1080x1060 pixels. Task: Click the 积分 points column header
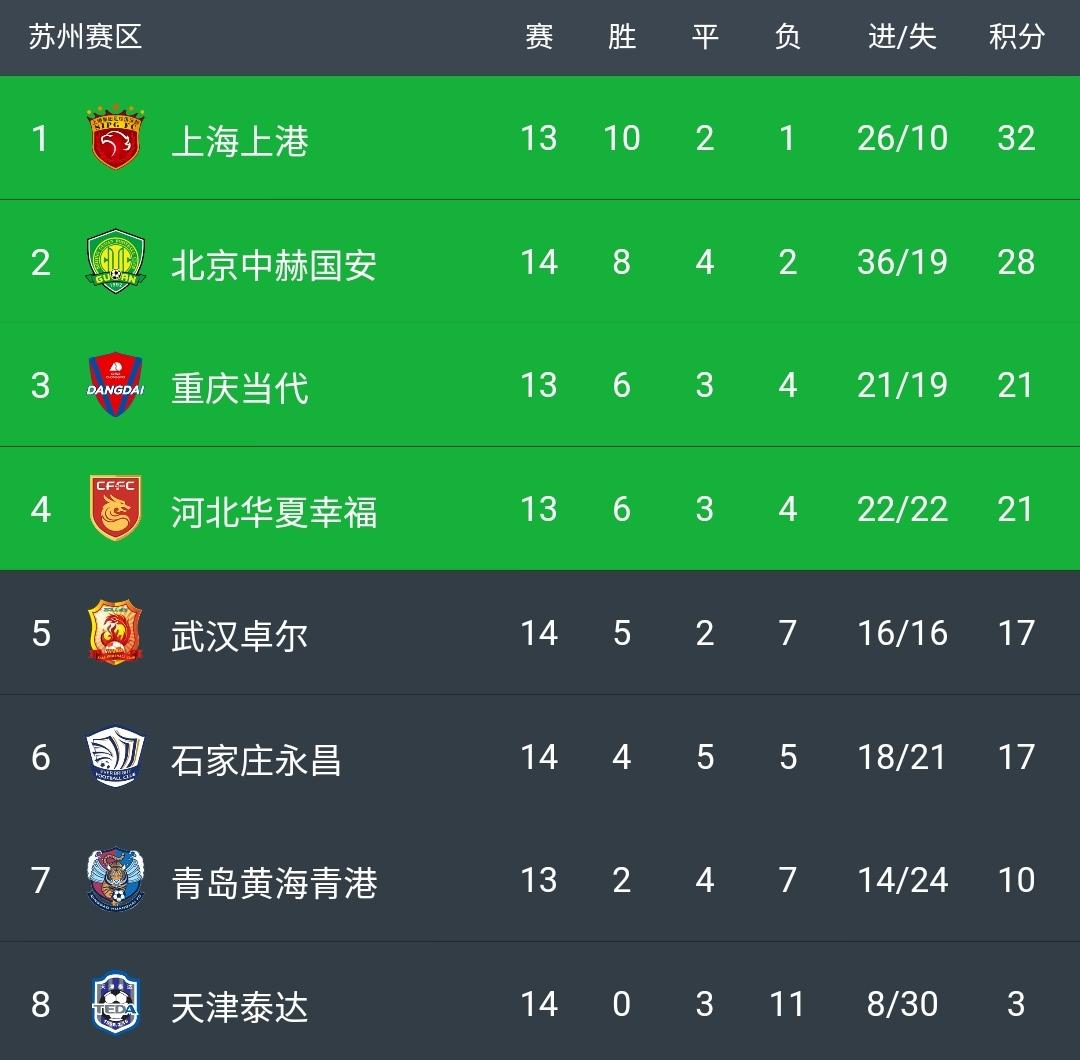pyautogui.click(x=1016, y=38)
